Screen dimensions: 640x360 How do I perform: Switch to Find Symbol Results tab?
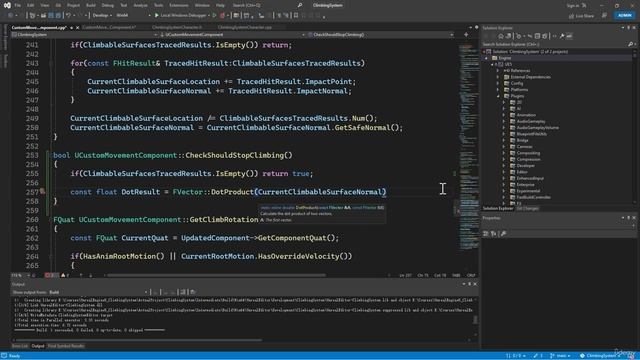tap(66, 346)
